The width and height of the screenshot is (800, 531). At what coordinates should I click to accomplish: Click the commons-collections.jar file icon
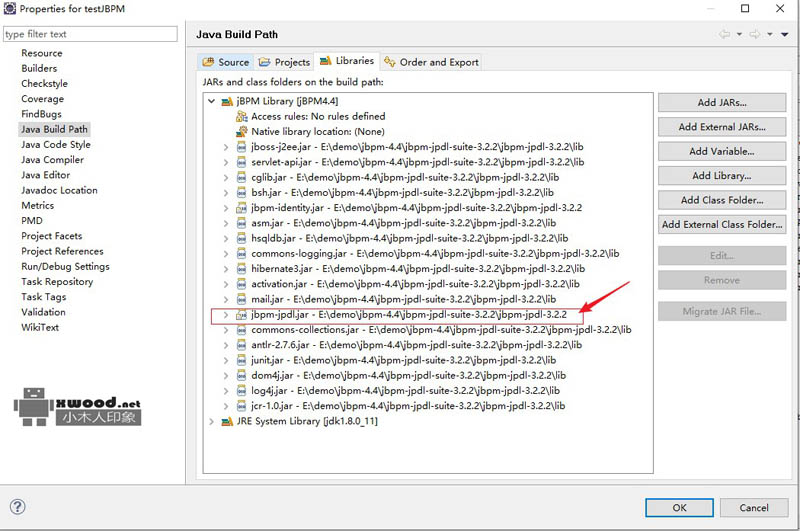[x=242, y=330]
